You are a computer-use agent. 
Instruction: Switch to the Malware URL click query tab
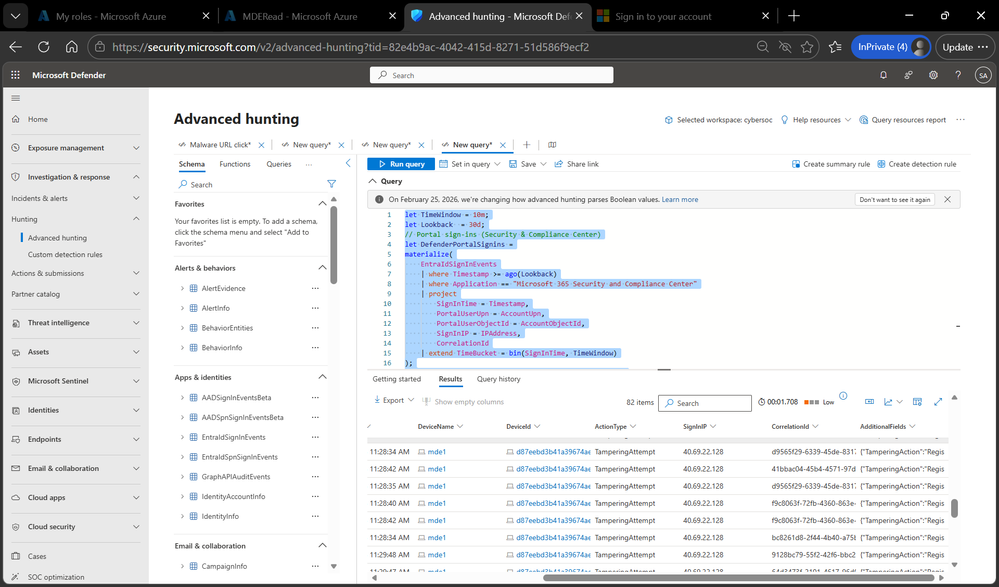click(x=213, y=143)
